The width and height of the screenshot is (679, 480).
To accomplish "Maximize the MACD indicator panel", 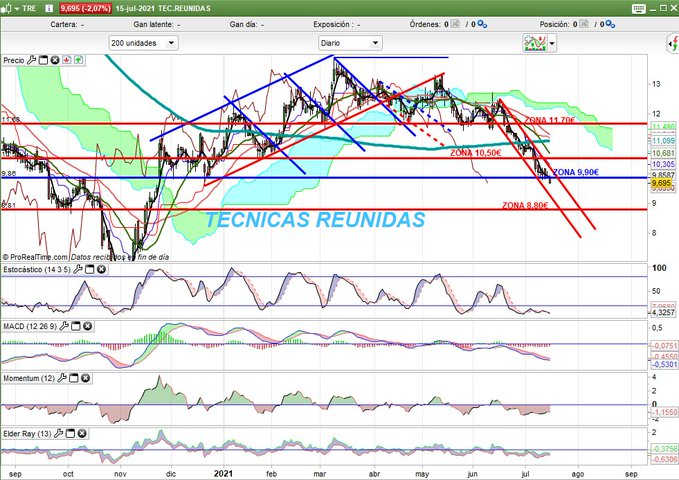I will click(76, 326).
